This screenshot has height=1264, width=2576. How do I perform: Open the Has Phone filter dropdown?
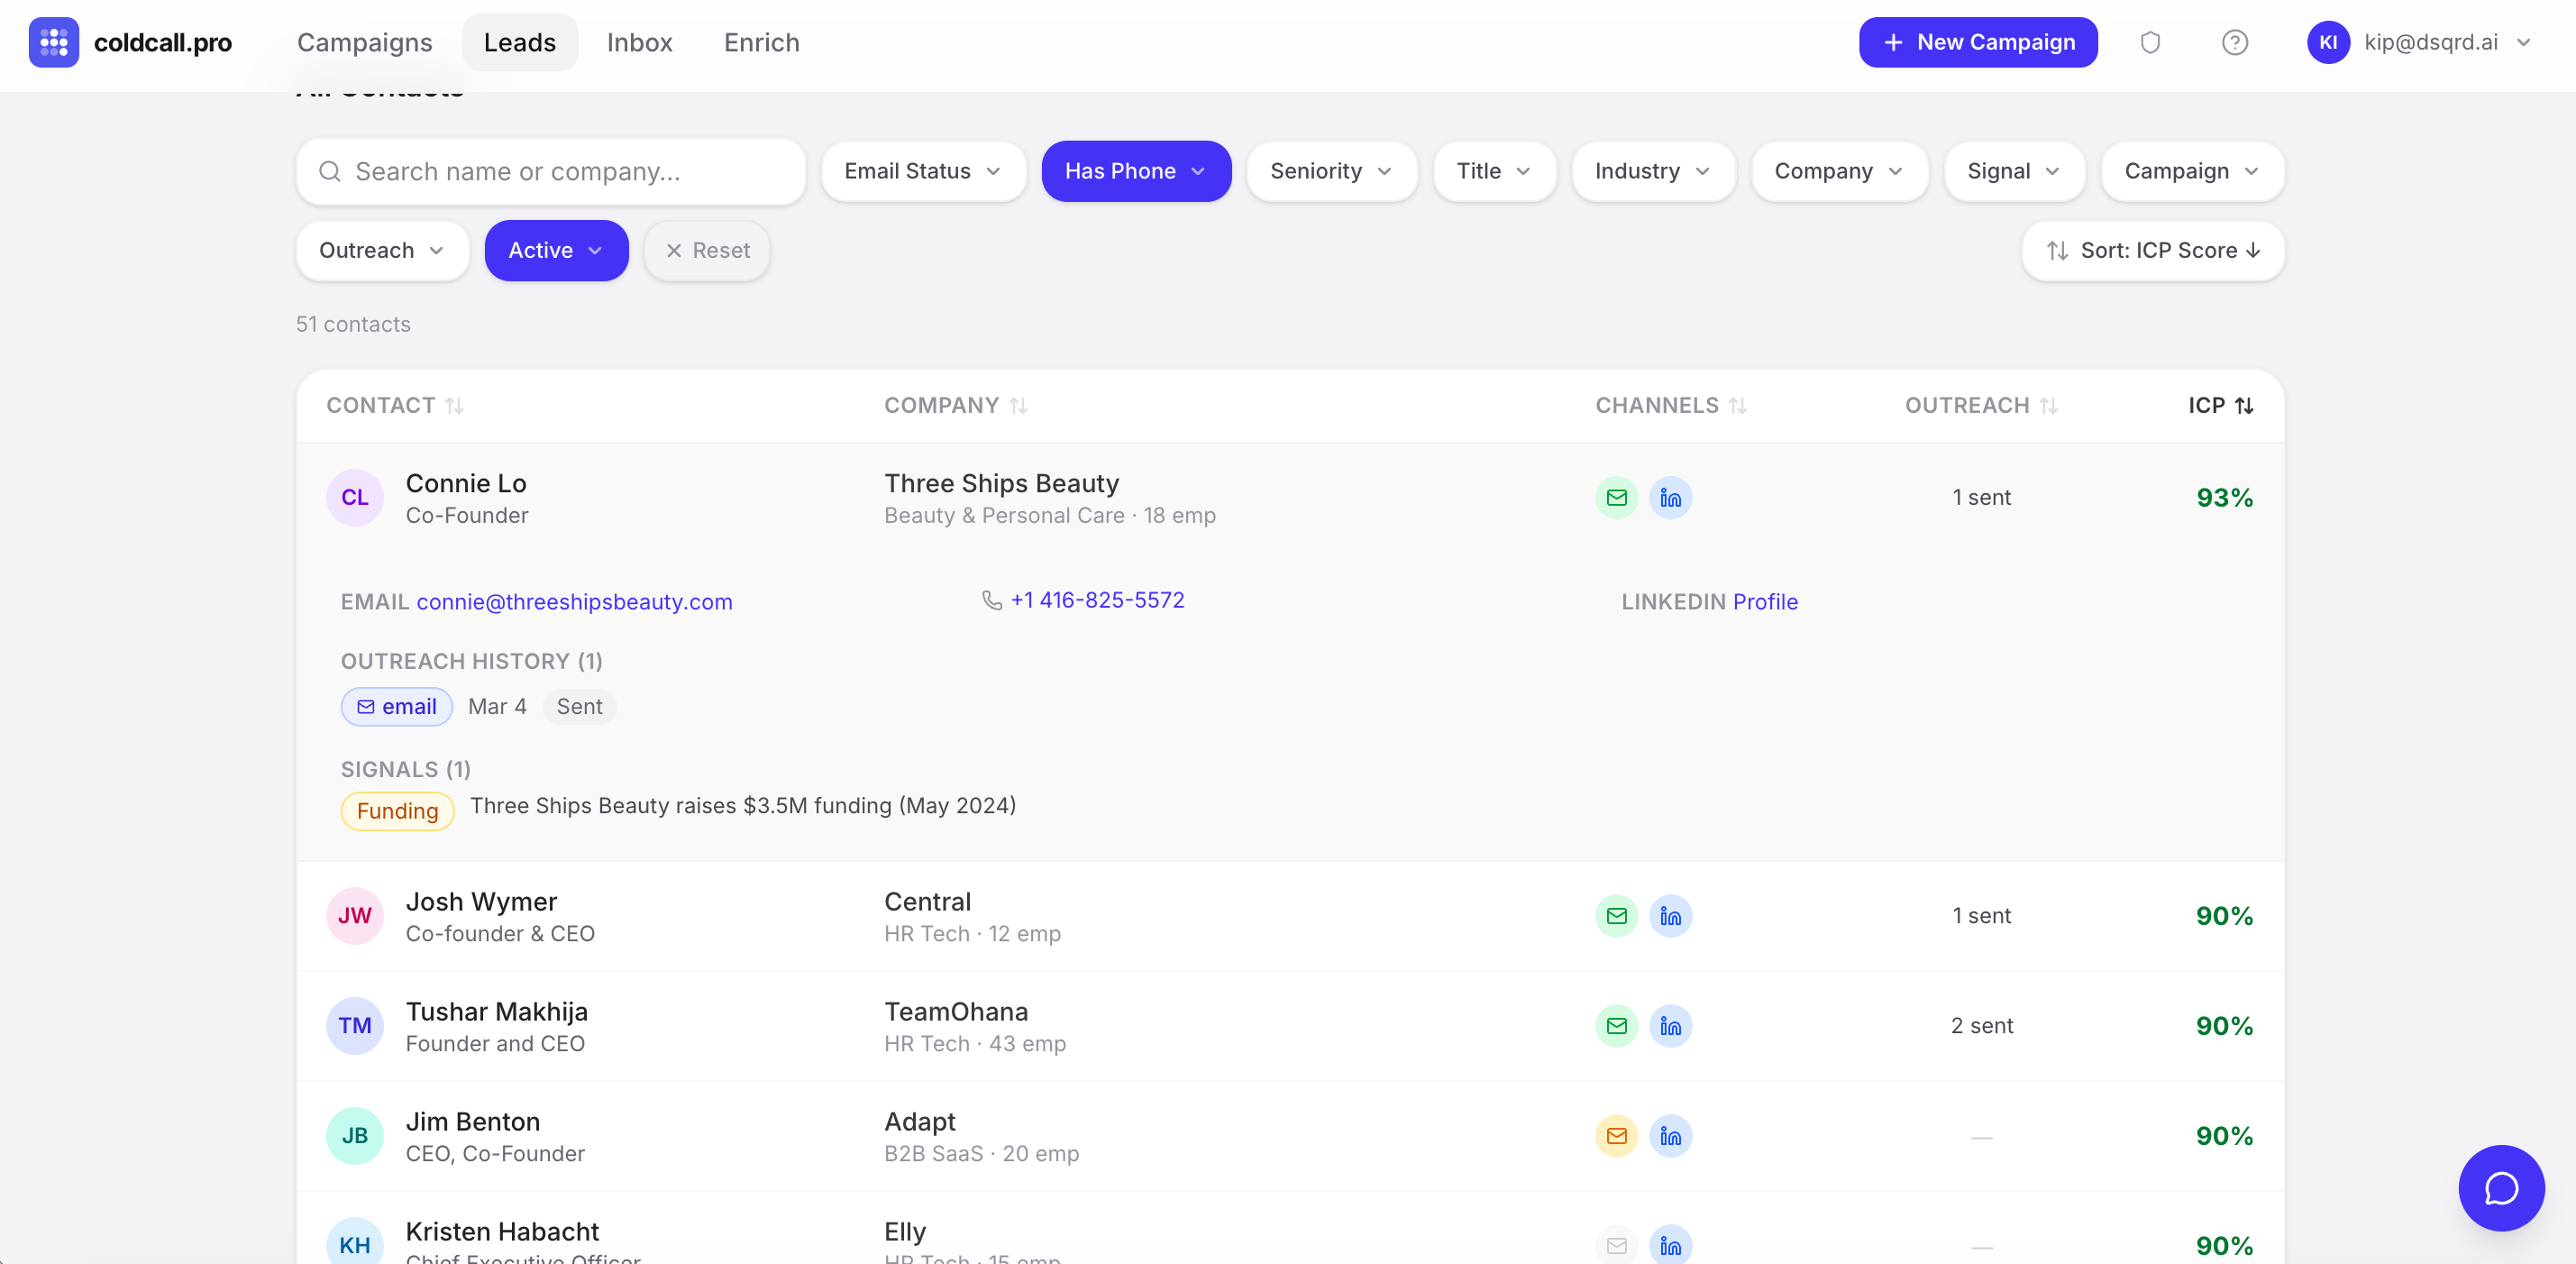pos(1135,171)
